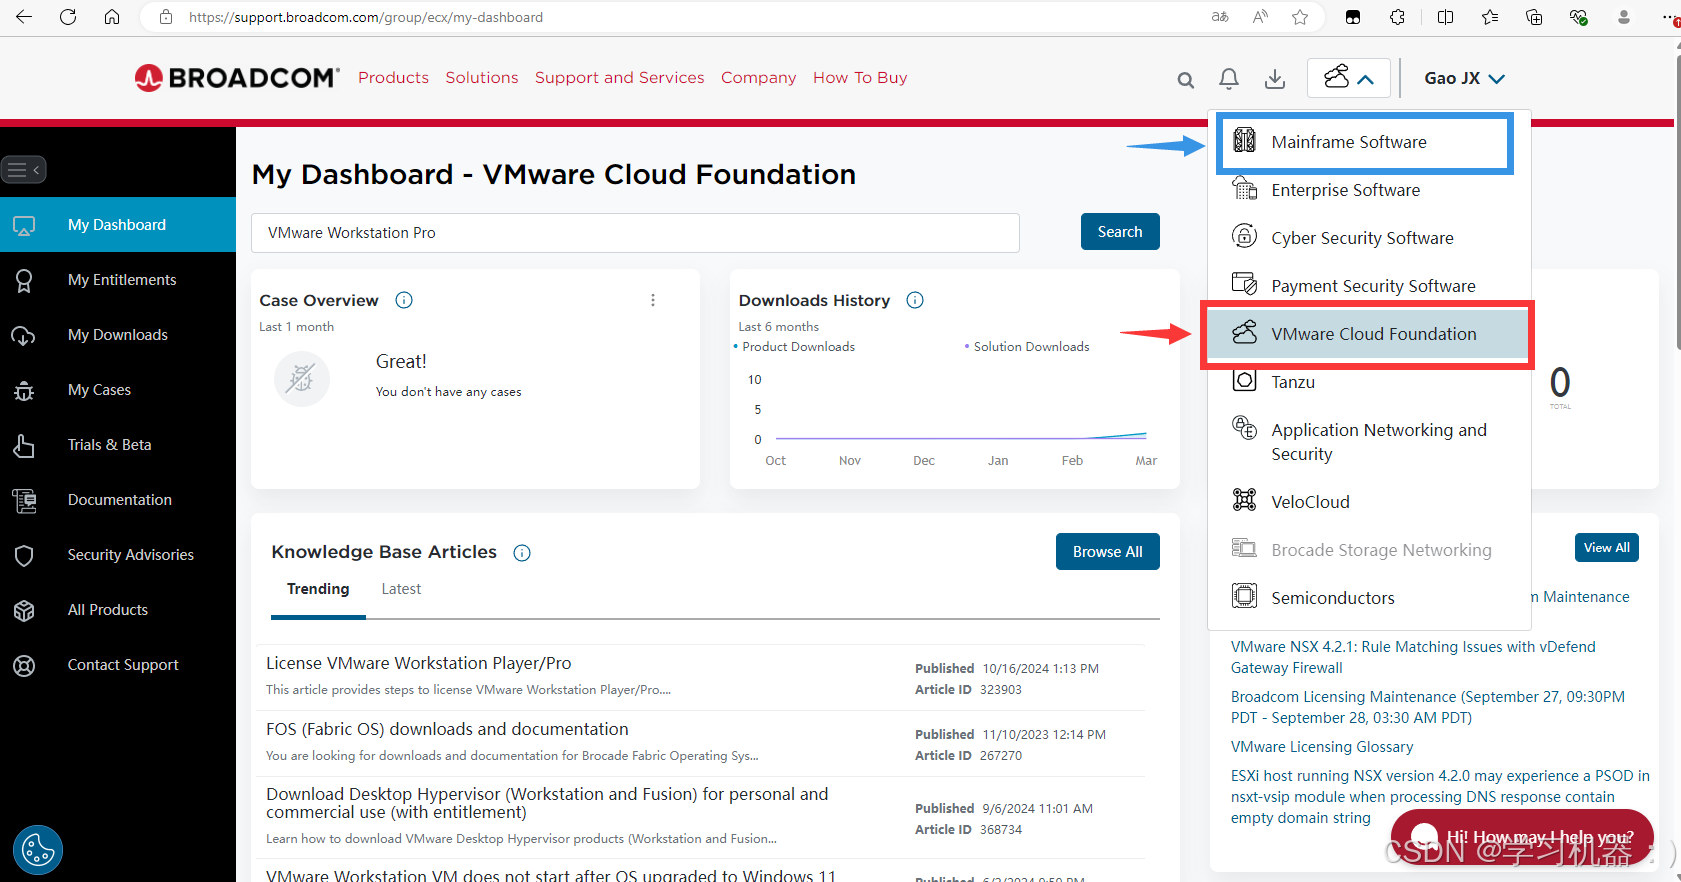
Task: Click the Security Advisories shield icon
Action: pyautogui.click(x=24, y=556)
